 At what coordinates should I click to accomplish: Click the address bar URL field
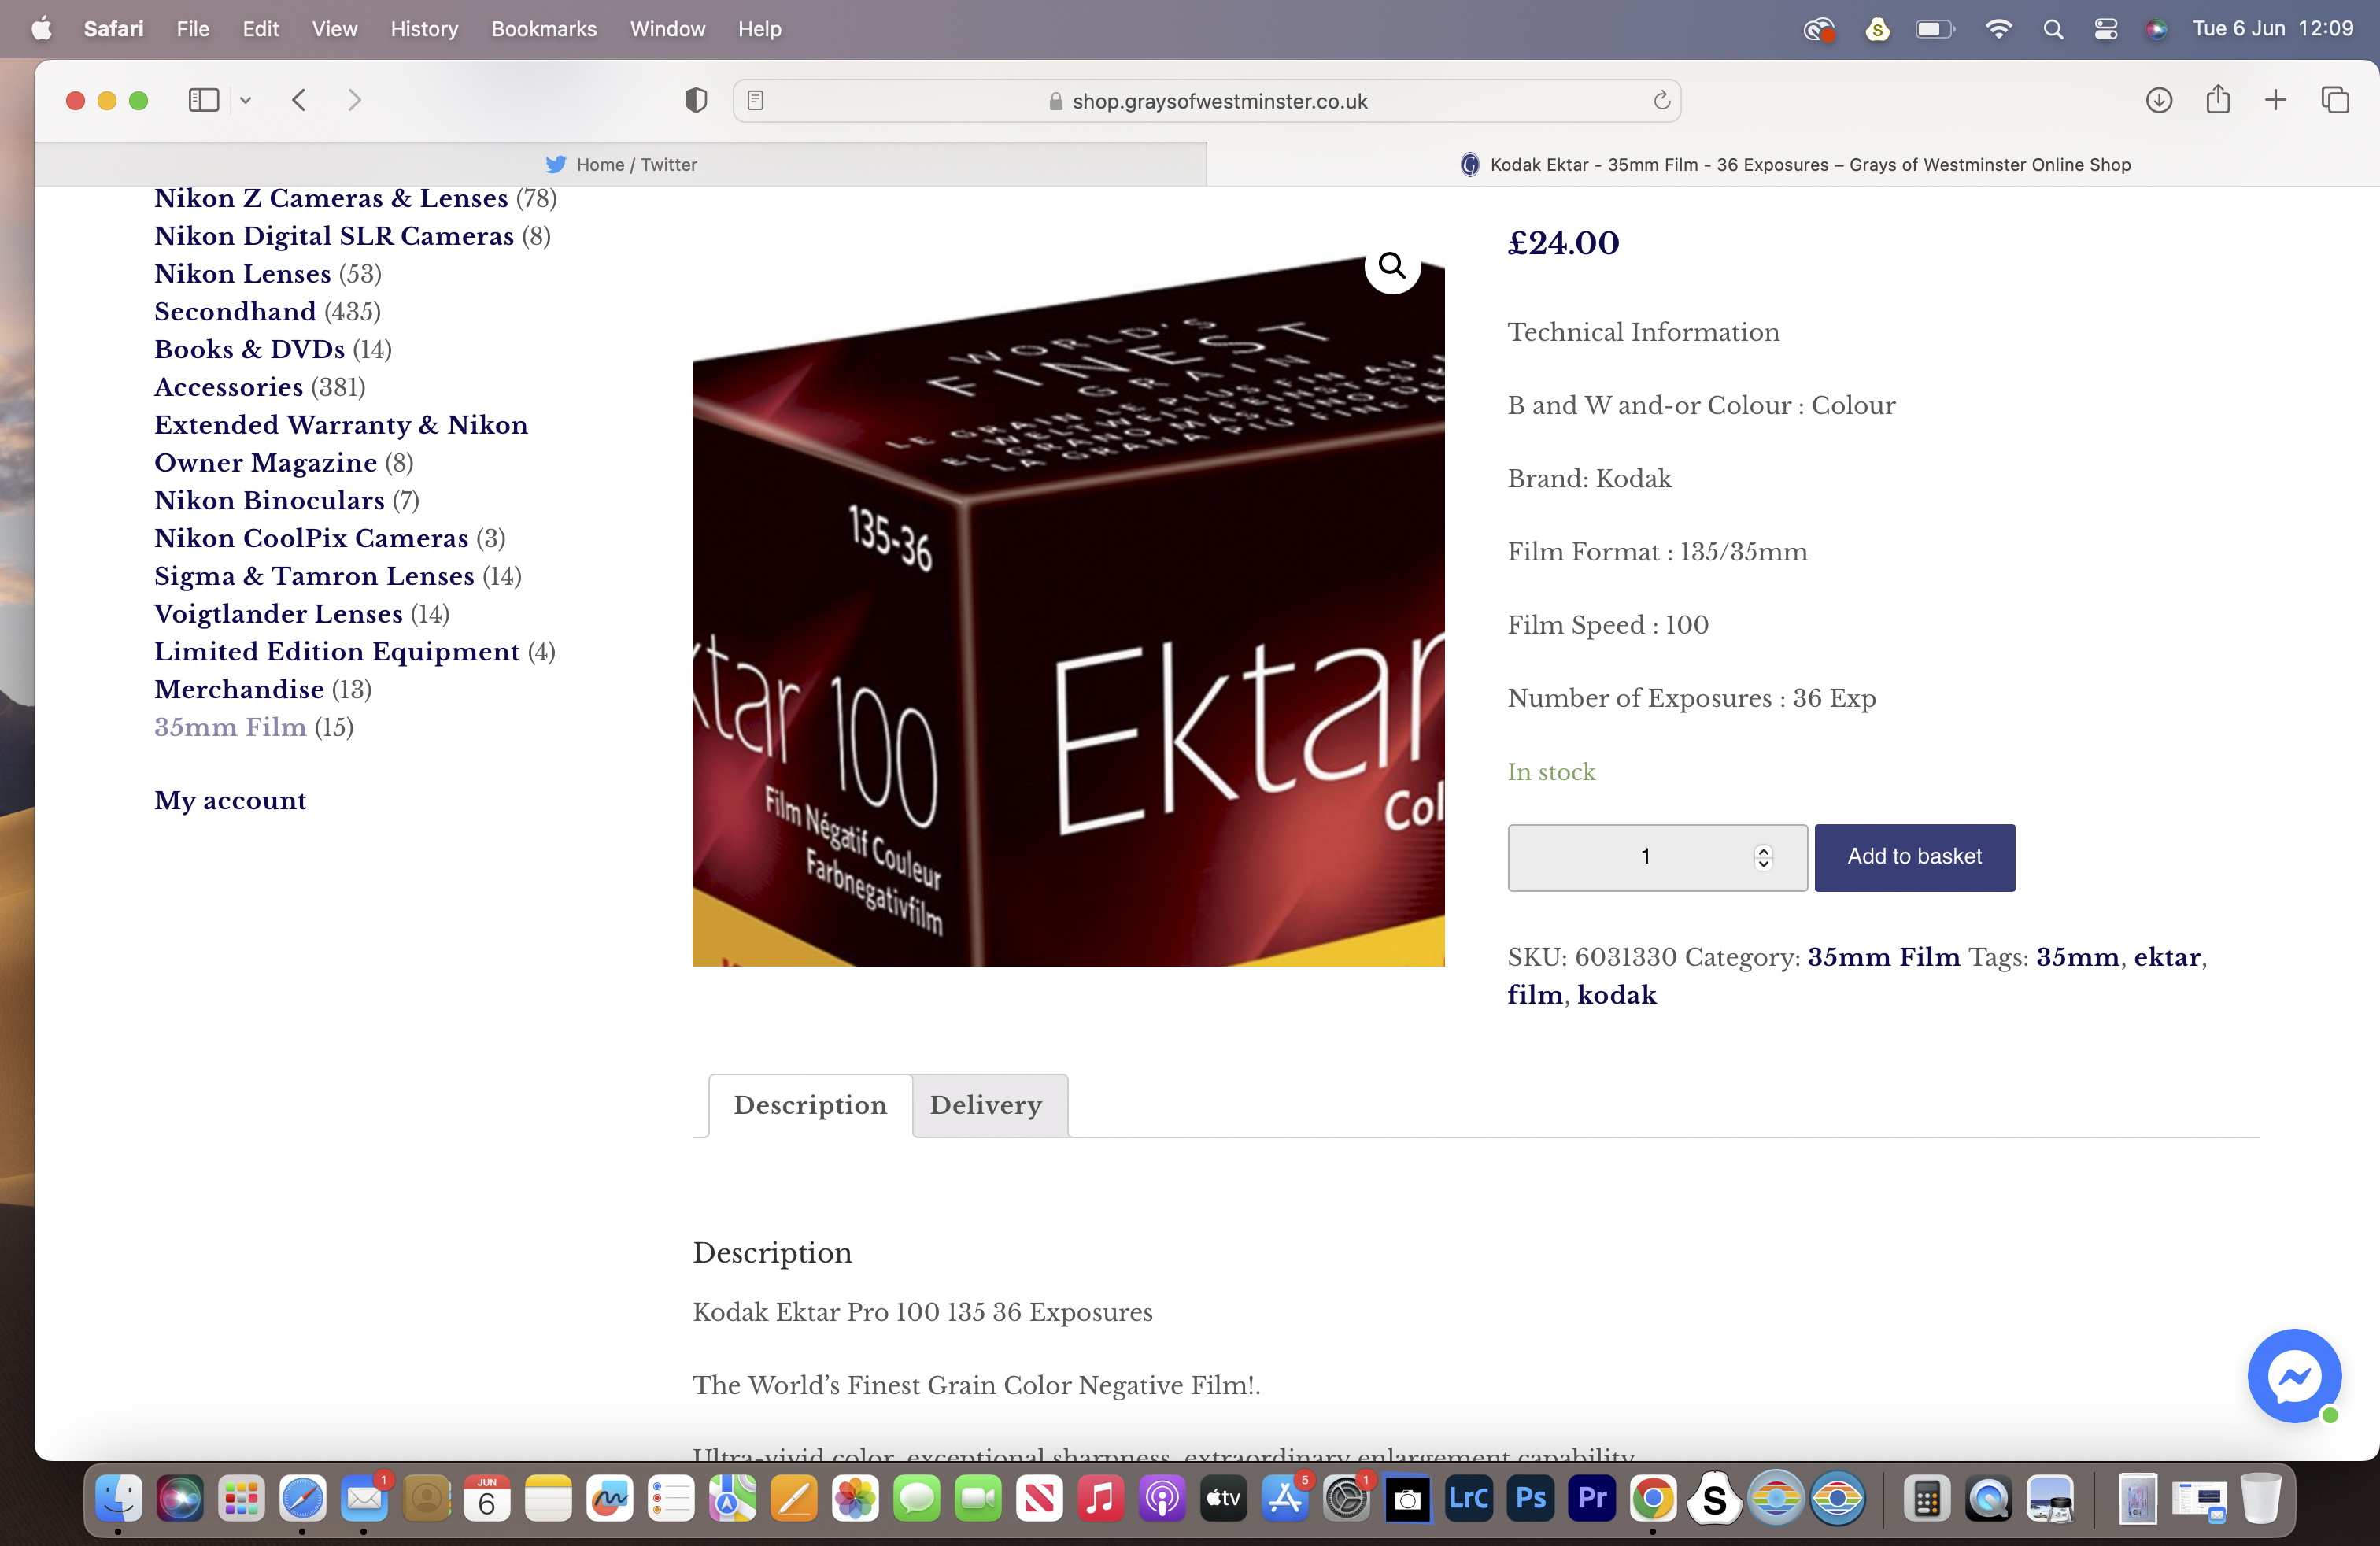1207,101
